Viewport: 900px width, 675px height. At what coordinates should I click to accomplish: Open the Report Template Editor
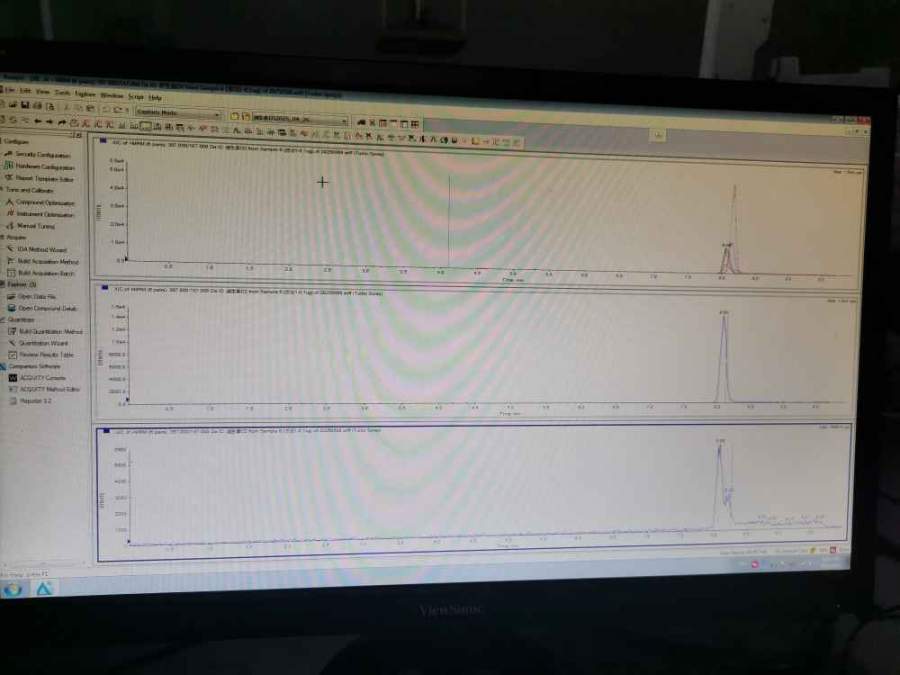pos(43,178)
